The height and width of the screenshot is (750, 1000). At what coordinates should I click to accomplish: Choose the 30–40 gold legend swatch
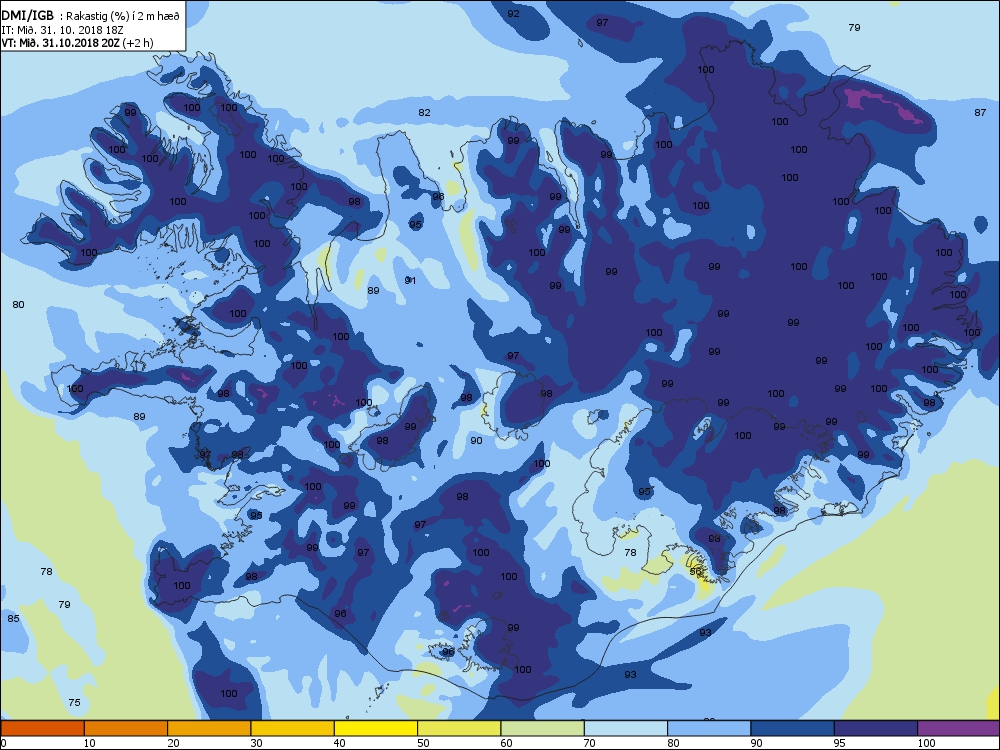pyautogui.click(x=293, y=728)
